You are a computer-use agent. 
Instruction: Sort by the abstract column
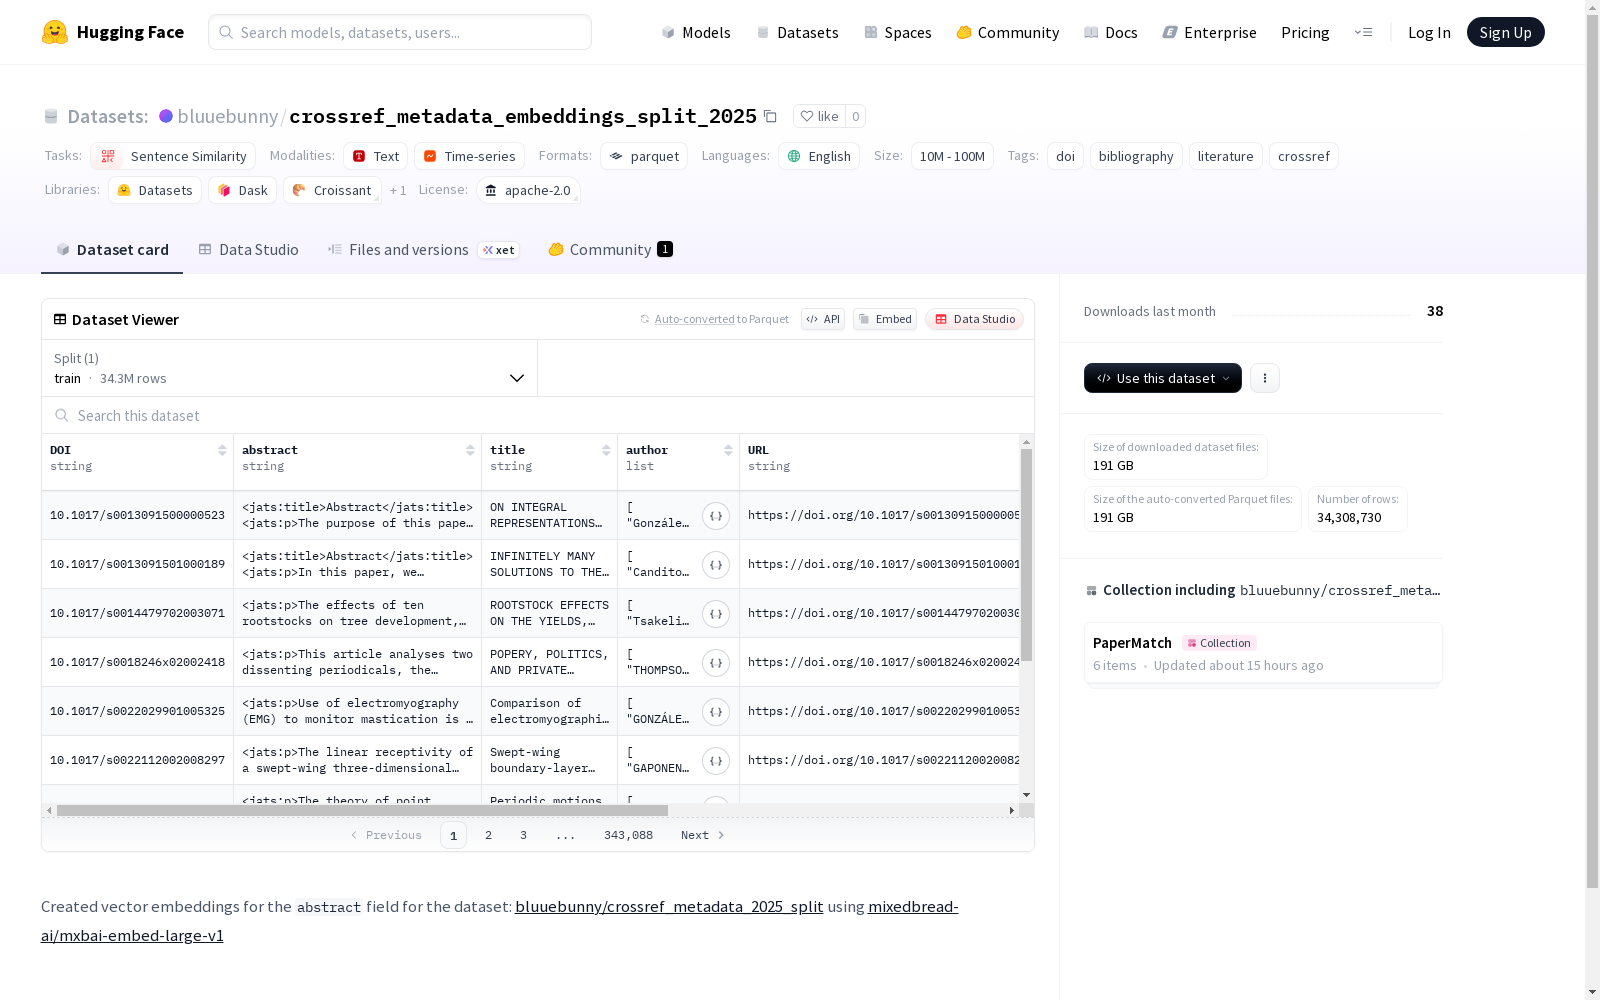point(470,450)
